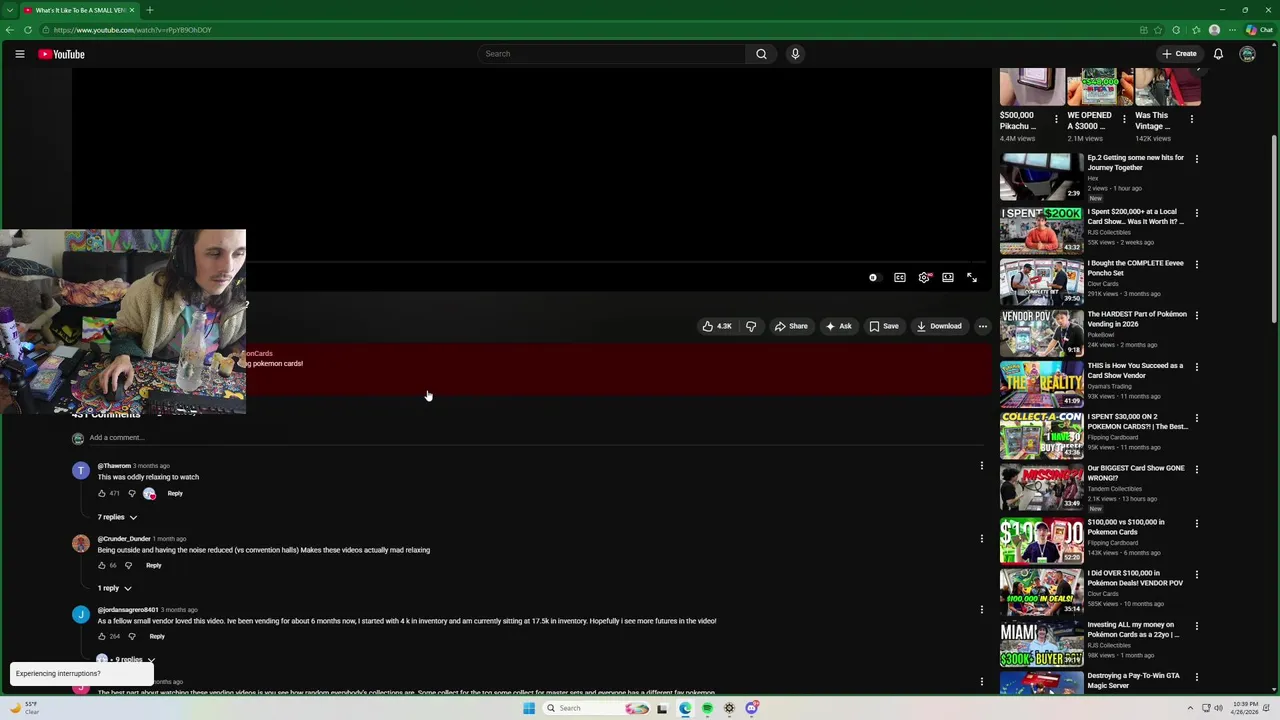This screenshot has height=720, width=1280.
Task: Click the search magnifier button
Action: (761, 54)
